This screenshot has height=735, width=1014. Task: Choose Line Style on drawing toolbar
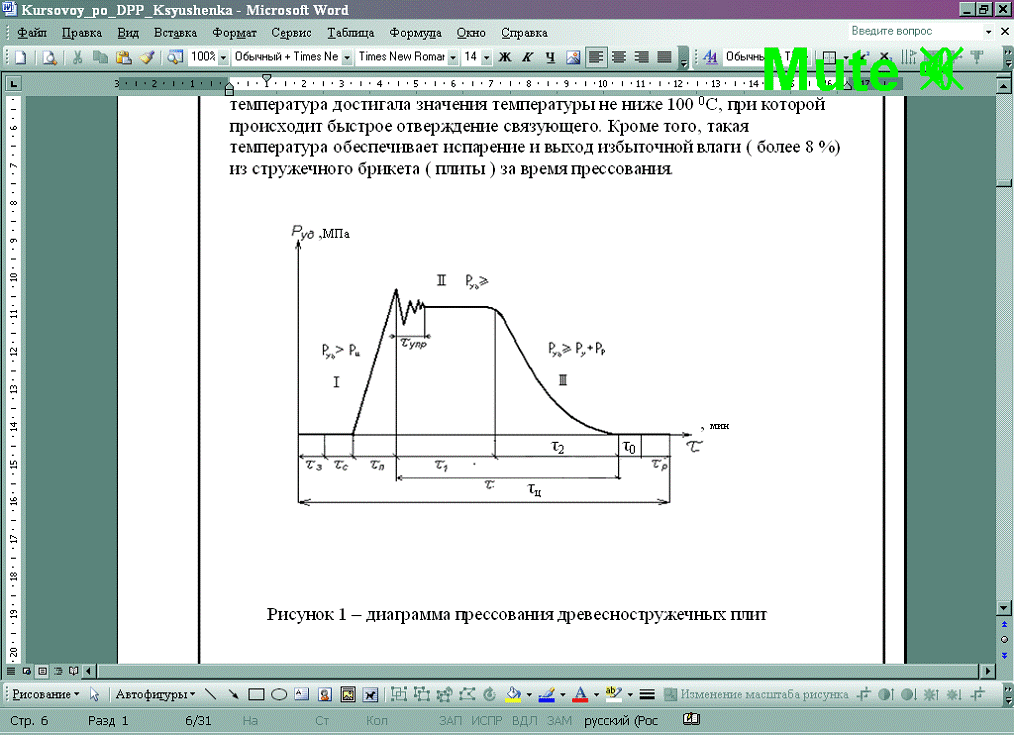(647, 694)
